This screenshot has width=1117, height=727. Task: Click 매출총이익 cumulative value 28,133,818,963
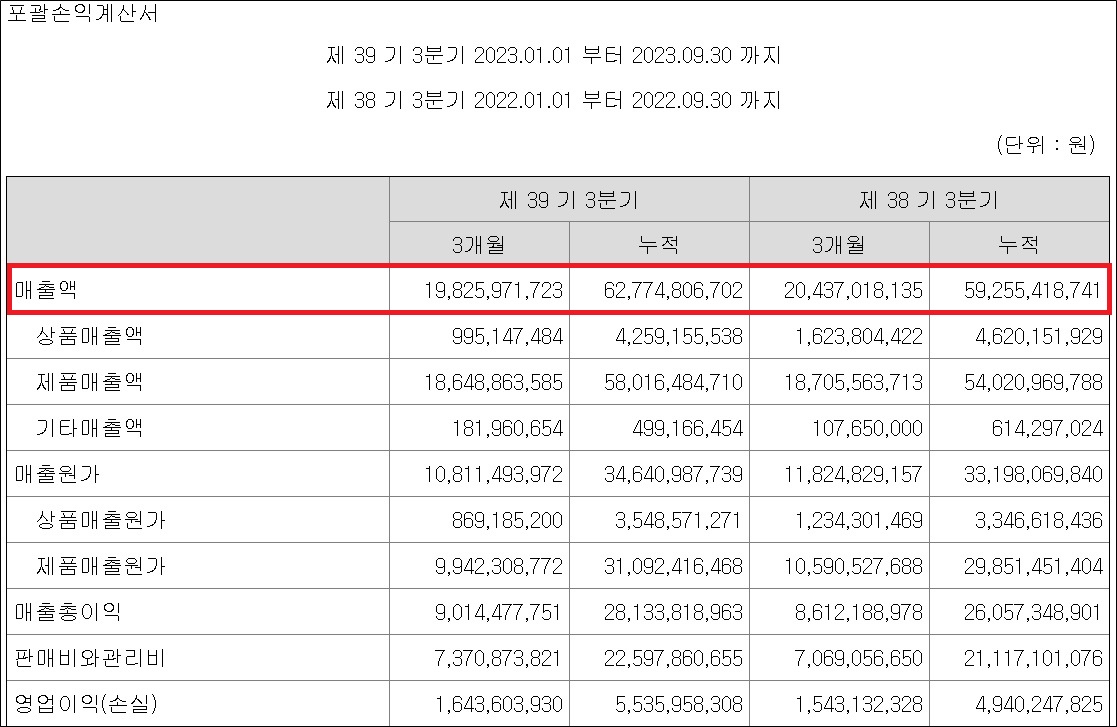pos(673,612)
